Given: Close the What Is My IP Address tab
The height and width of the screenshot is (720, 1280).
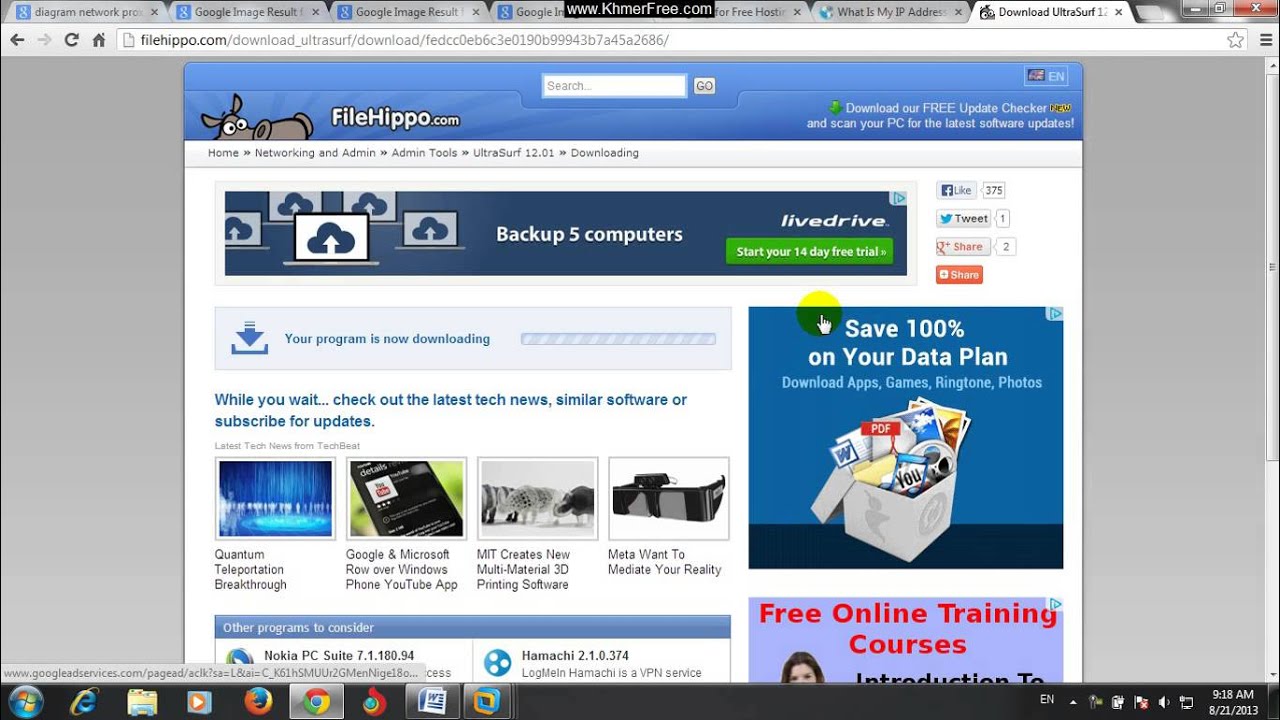Looking at the screenshot, I should [x=957, y=12].
